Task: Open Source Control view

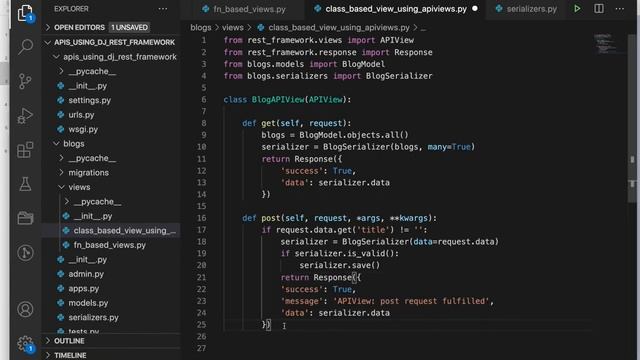Action: click(x=25, y=81)
